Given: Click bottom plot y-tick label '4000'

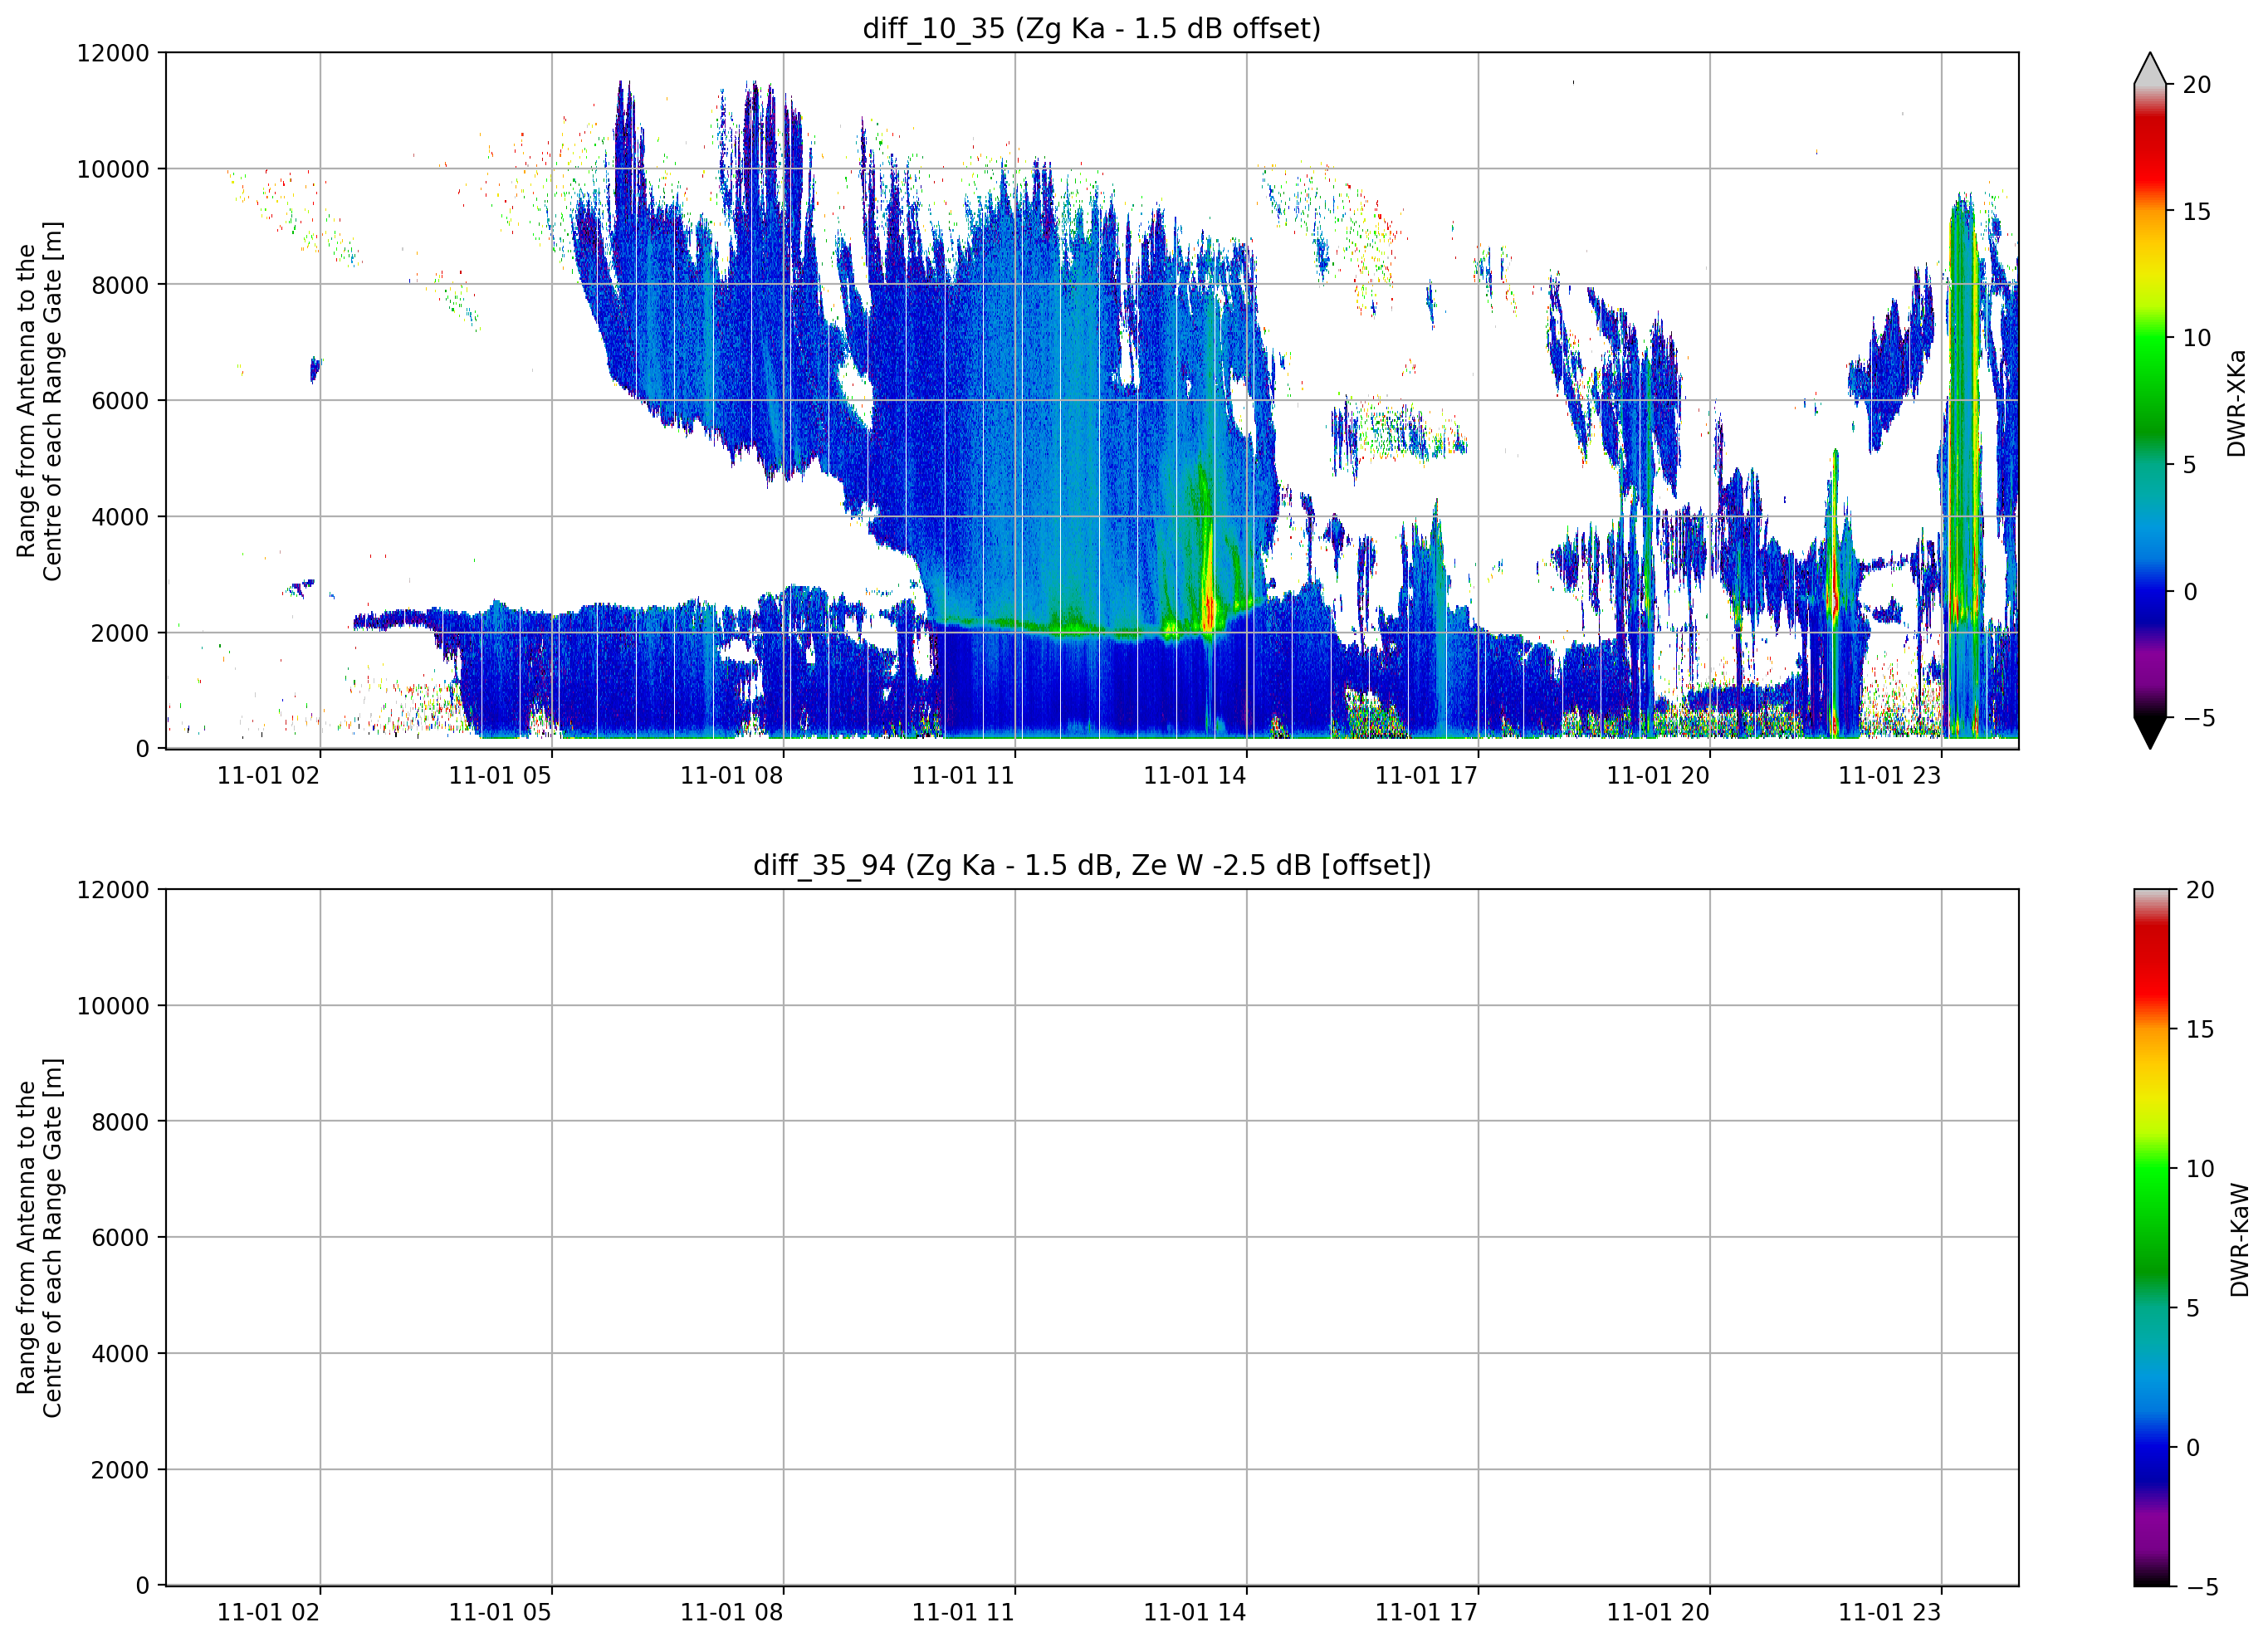Looking at the screenshot, I should (x=120, y=1354).
